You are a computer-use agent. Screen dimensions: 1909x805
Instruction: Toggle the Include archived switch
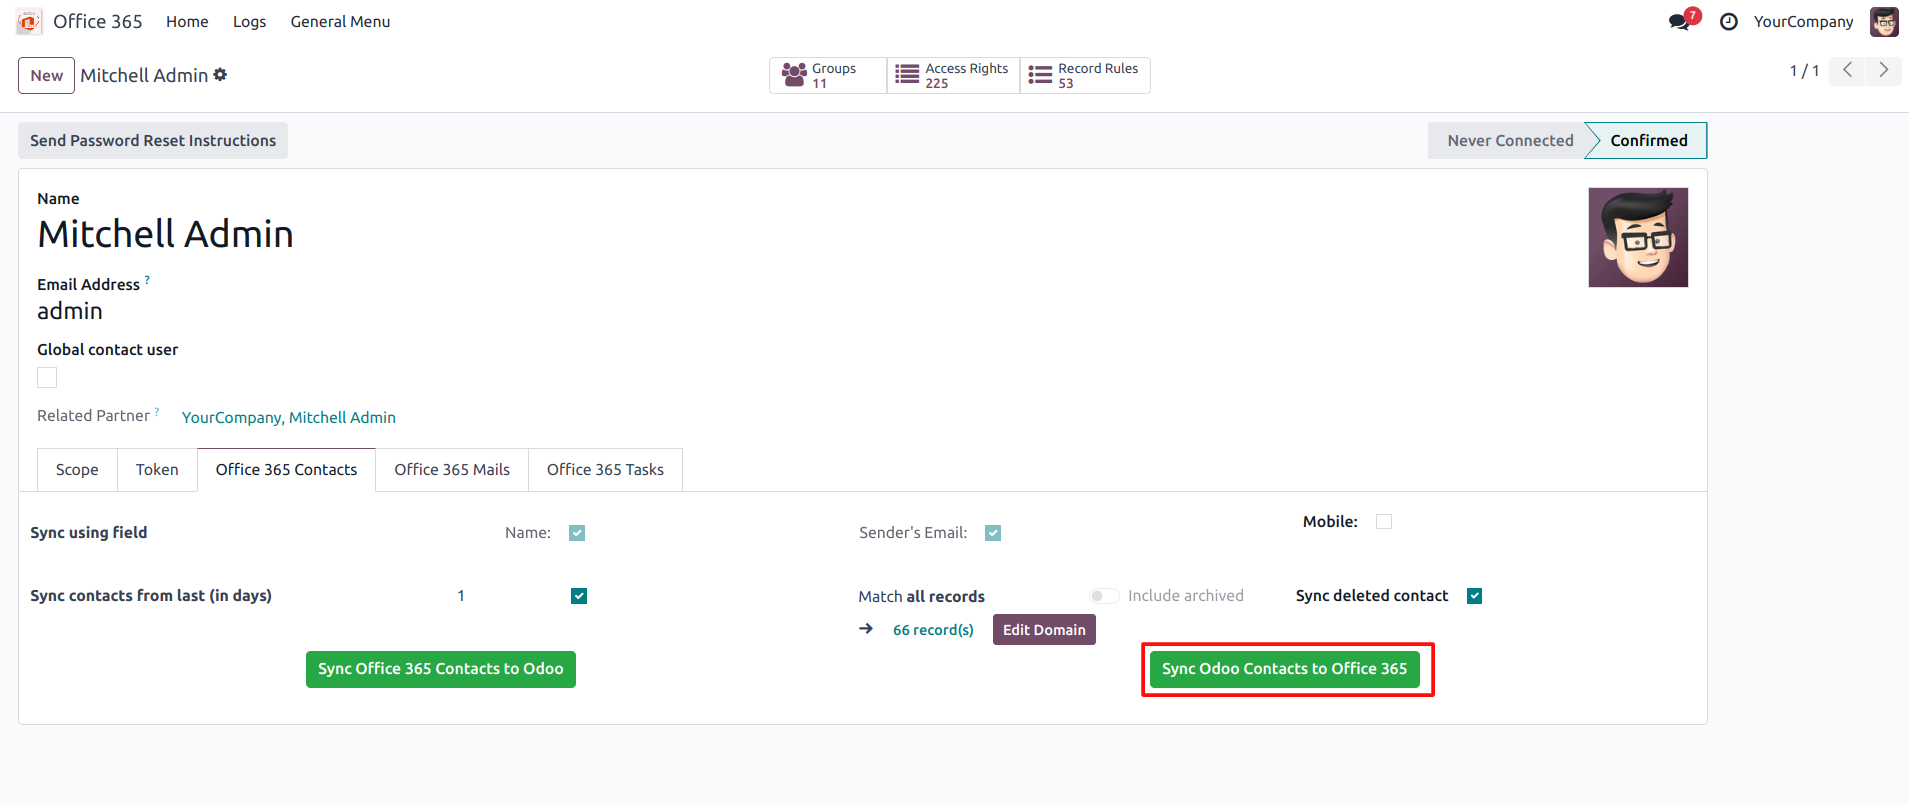tap(1104, 596)
